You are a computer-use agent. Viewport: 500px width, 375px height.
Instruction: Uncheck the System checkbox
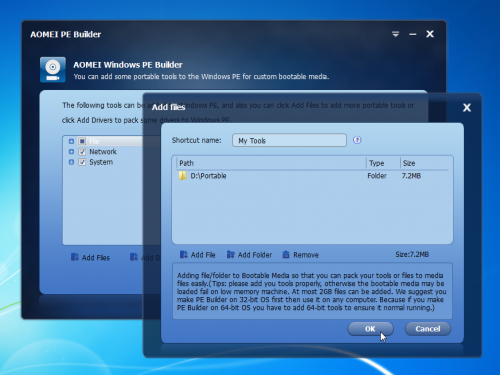point(82,162)
